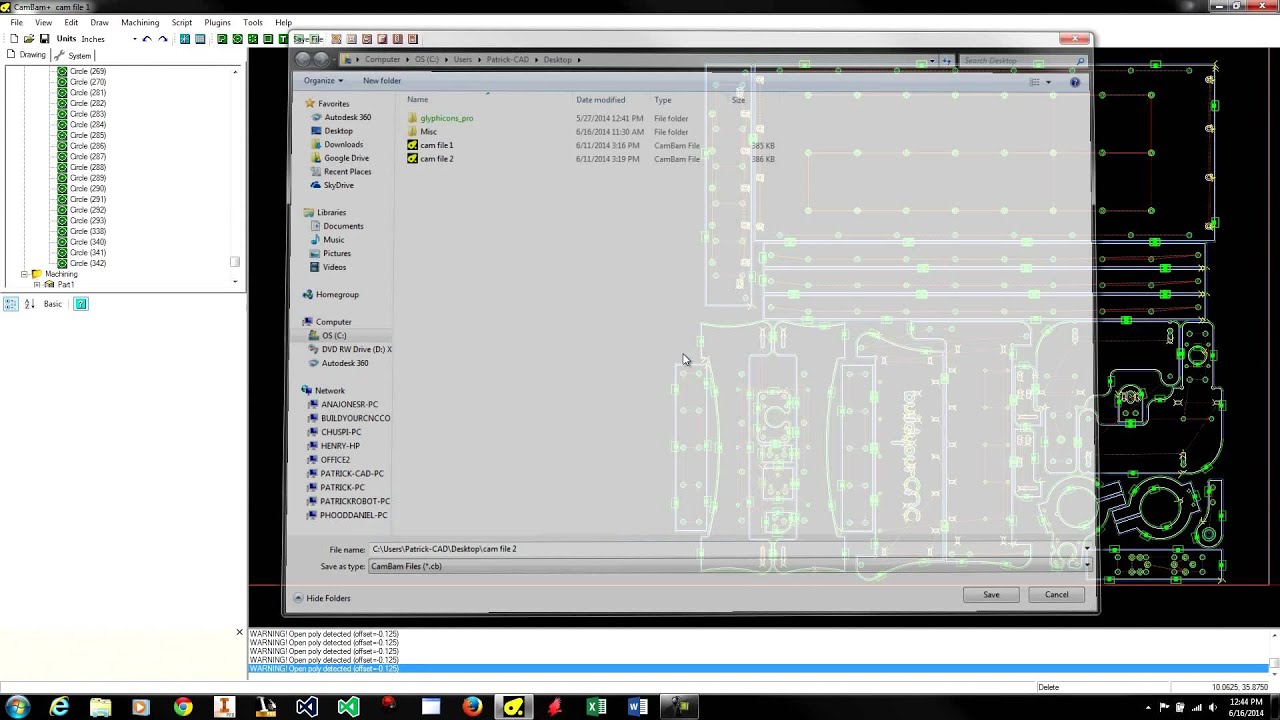Click the dialog help question mark icon
This screenshot has height=720, width=1280.
click(x=1075, y=82)
